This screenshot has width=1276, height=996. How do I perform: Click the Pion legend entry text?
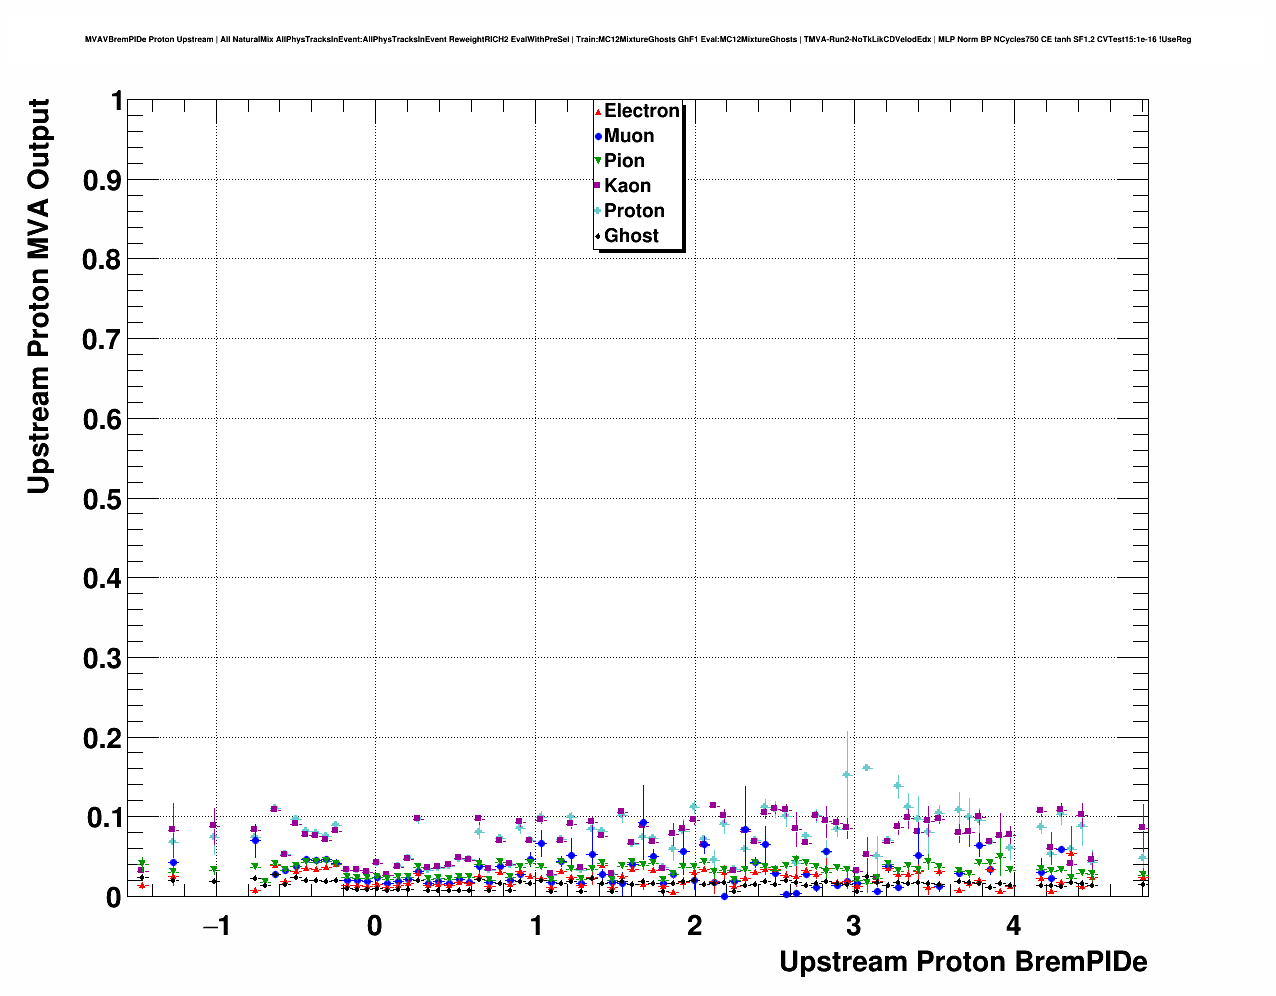[624, 161]
